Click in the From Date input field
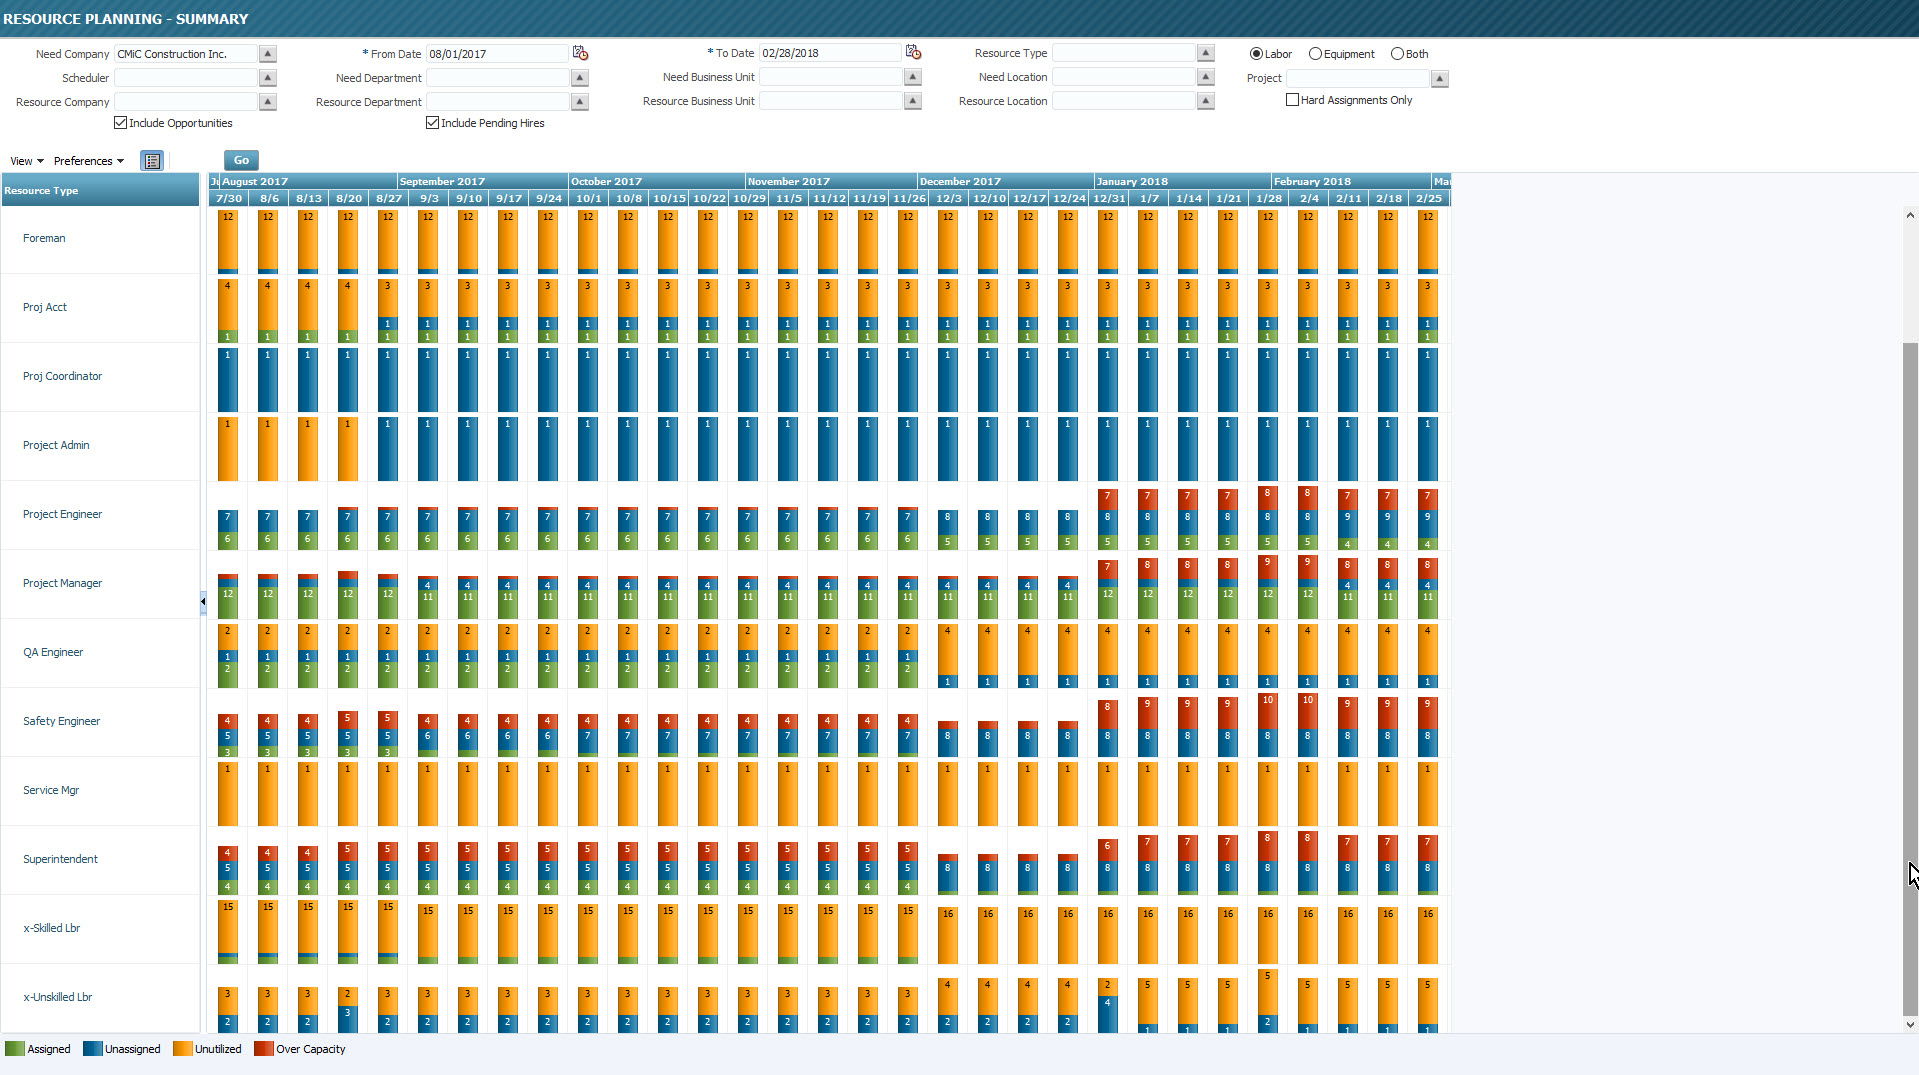 496,54
